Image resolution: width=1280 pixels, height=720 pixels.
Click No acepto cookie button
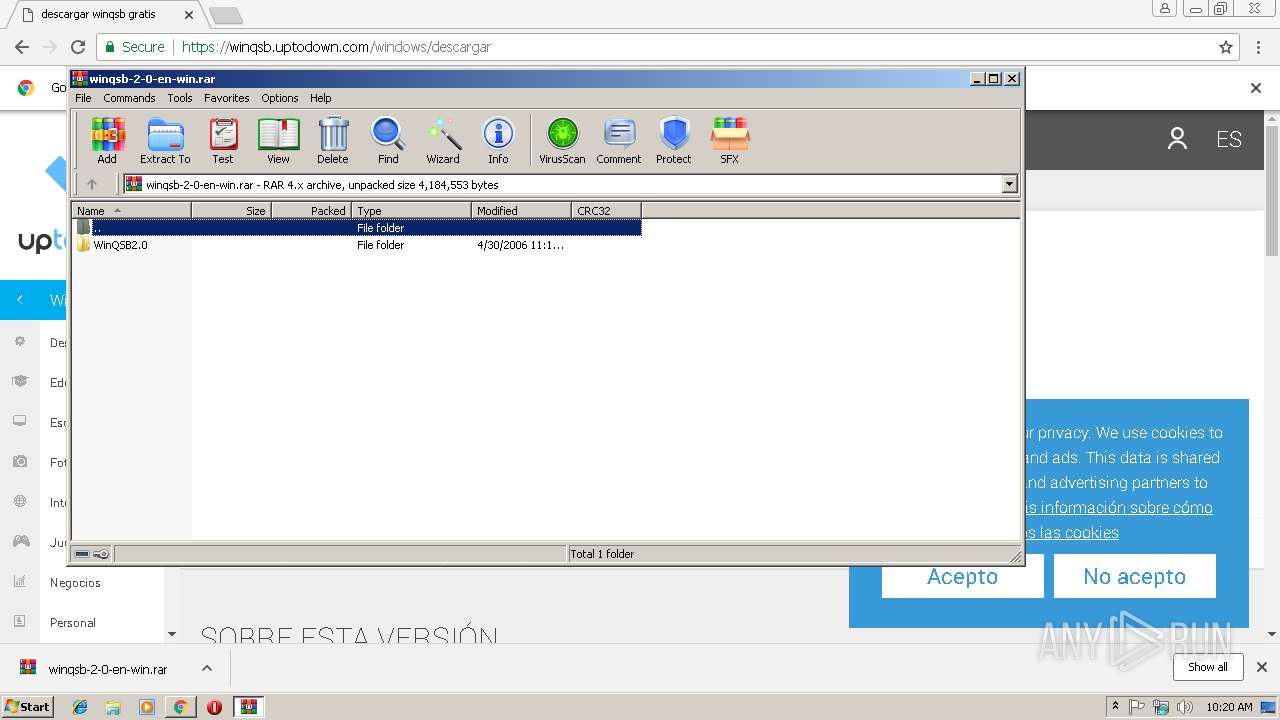(x=1134, y=576)
